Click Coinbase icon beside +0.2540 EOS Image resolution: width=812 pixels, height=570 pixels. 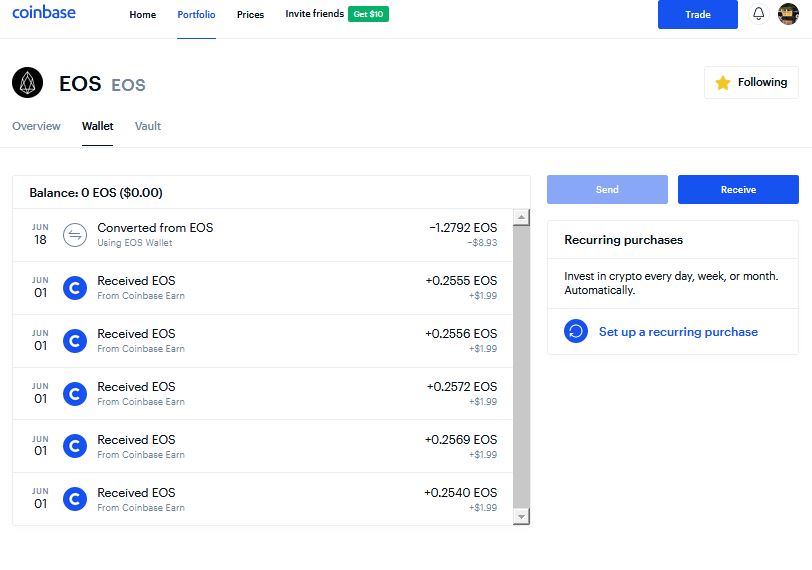pyautogui.click(x=75, y=499)
